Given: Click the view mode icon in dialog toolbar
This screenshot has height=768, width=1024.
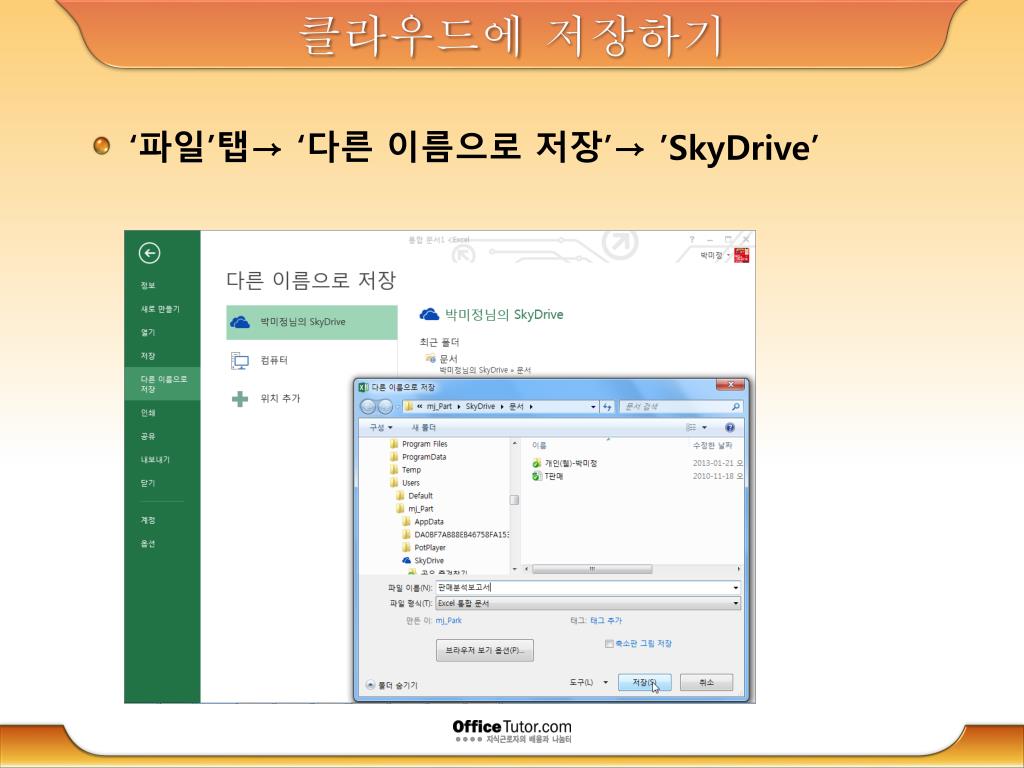Looking at the screenshot, I should click(691, 428).
